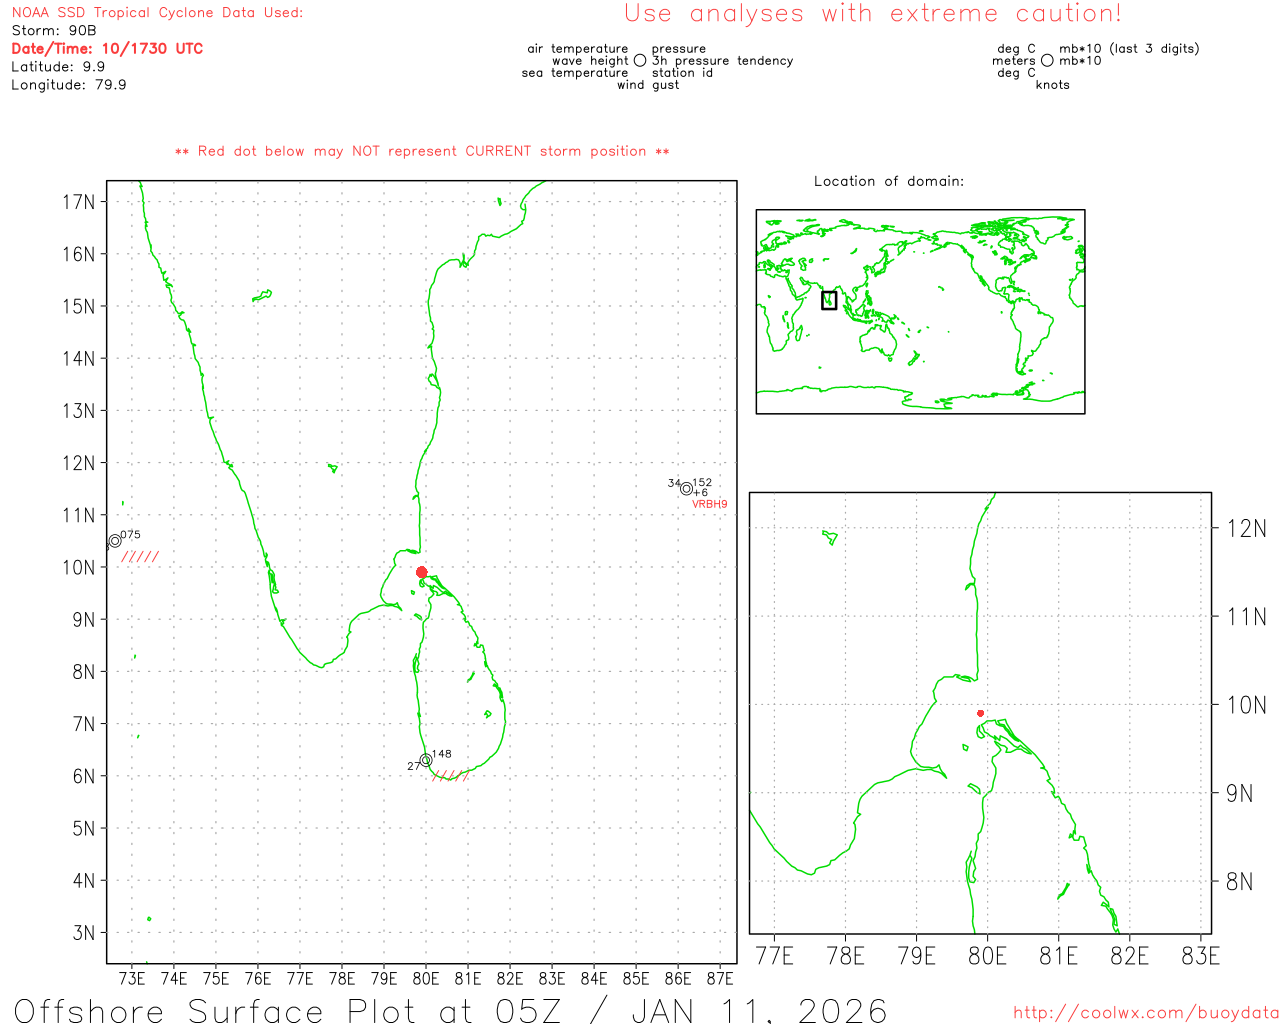This screenshot has height=1024, width=1280.
Task: Select the station circle above VRBH9 label
Action: click(686, 489)
